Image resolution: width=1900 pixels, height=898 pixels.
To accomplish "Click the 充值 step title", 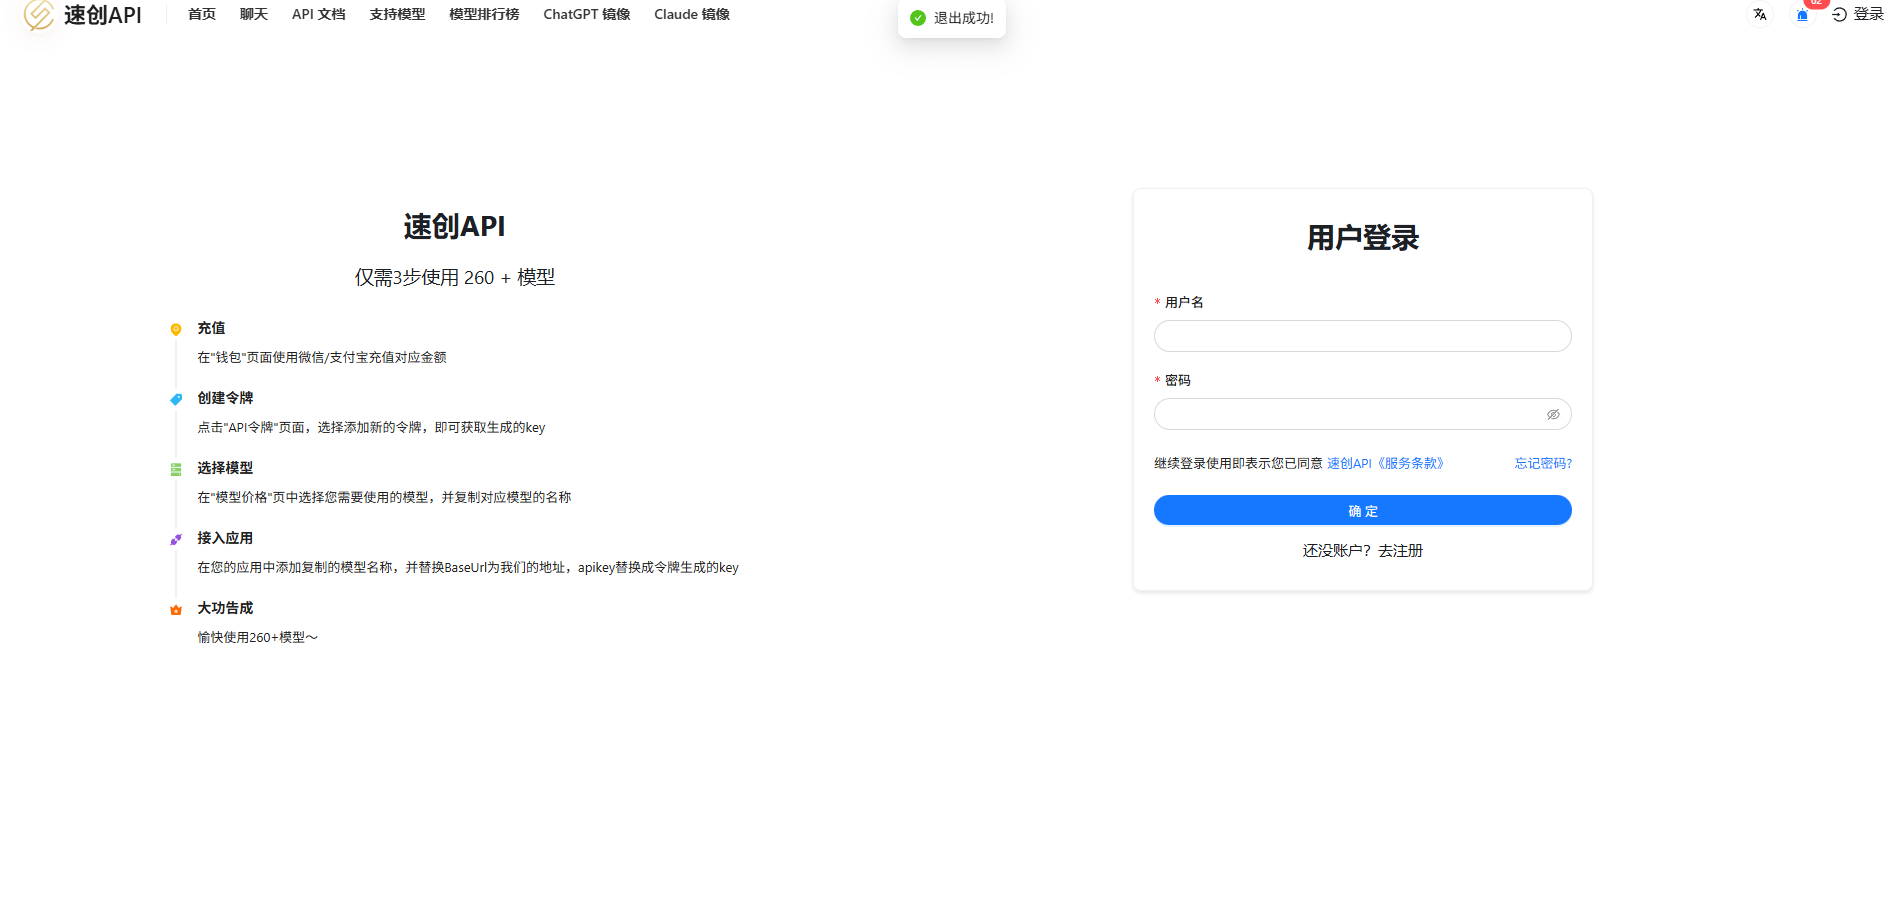I will tap(211, 328).
